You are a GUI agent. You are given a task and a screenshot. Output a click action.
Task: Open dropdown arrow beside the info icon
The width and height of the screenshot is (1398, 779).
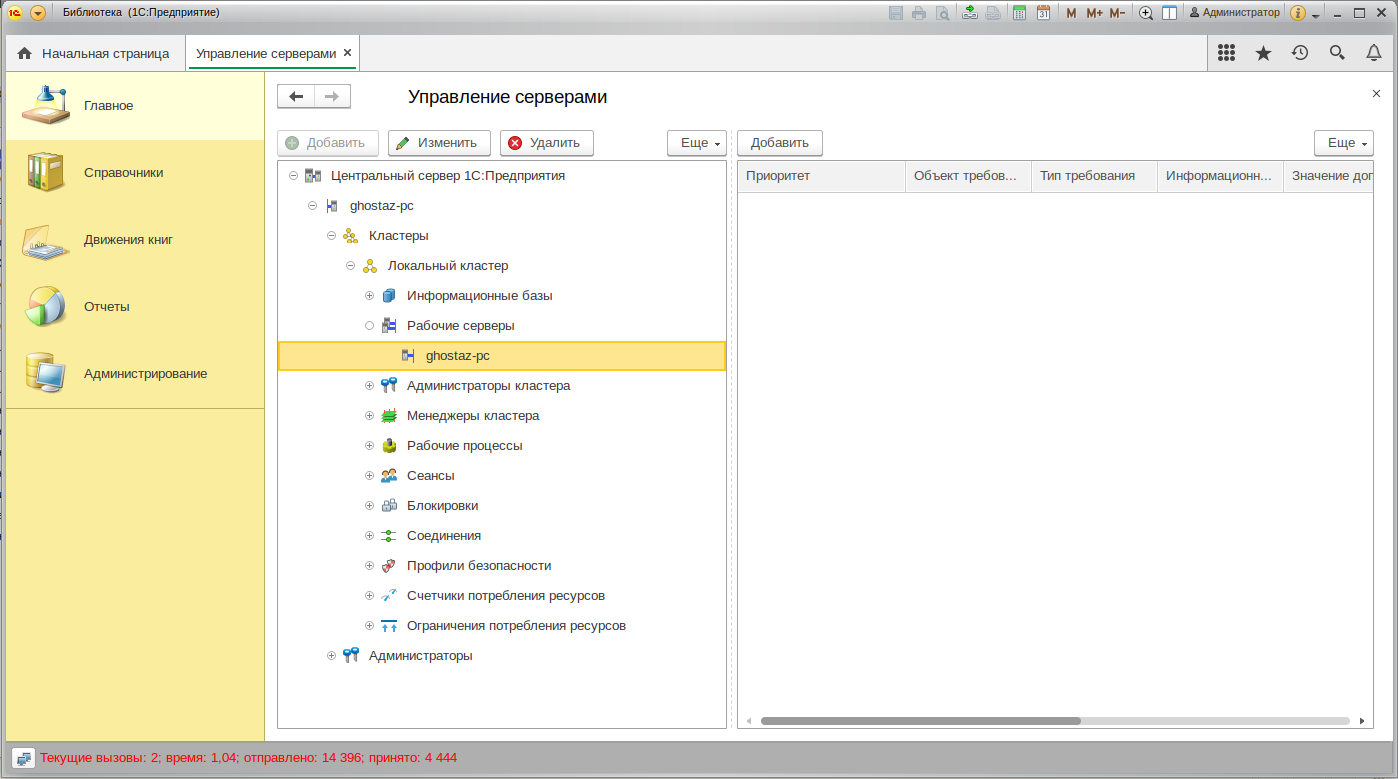point(1316,14)
